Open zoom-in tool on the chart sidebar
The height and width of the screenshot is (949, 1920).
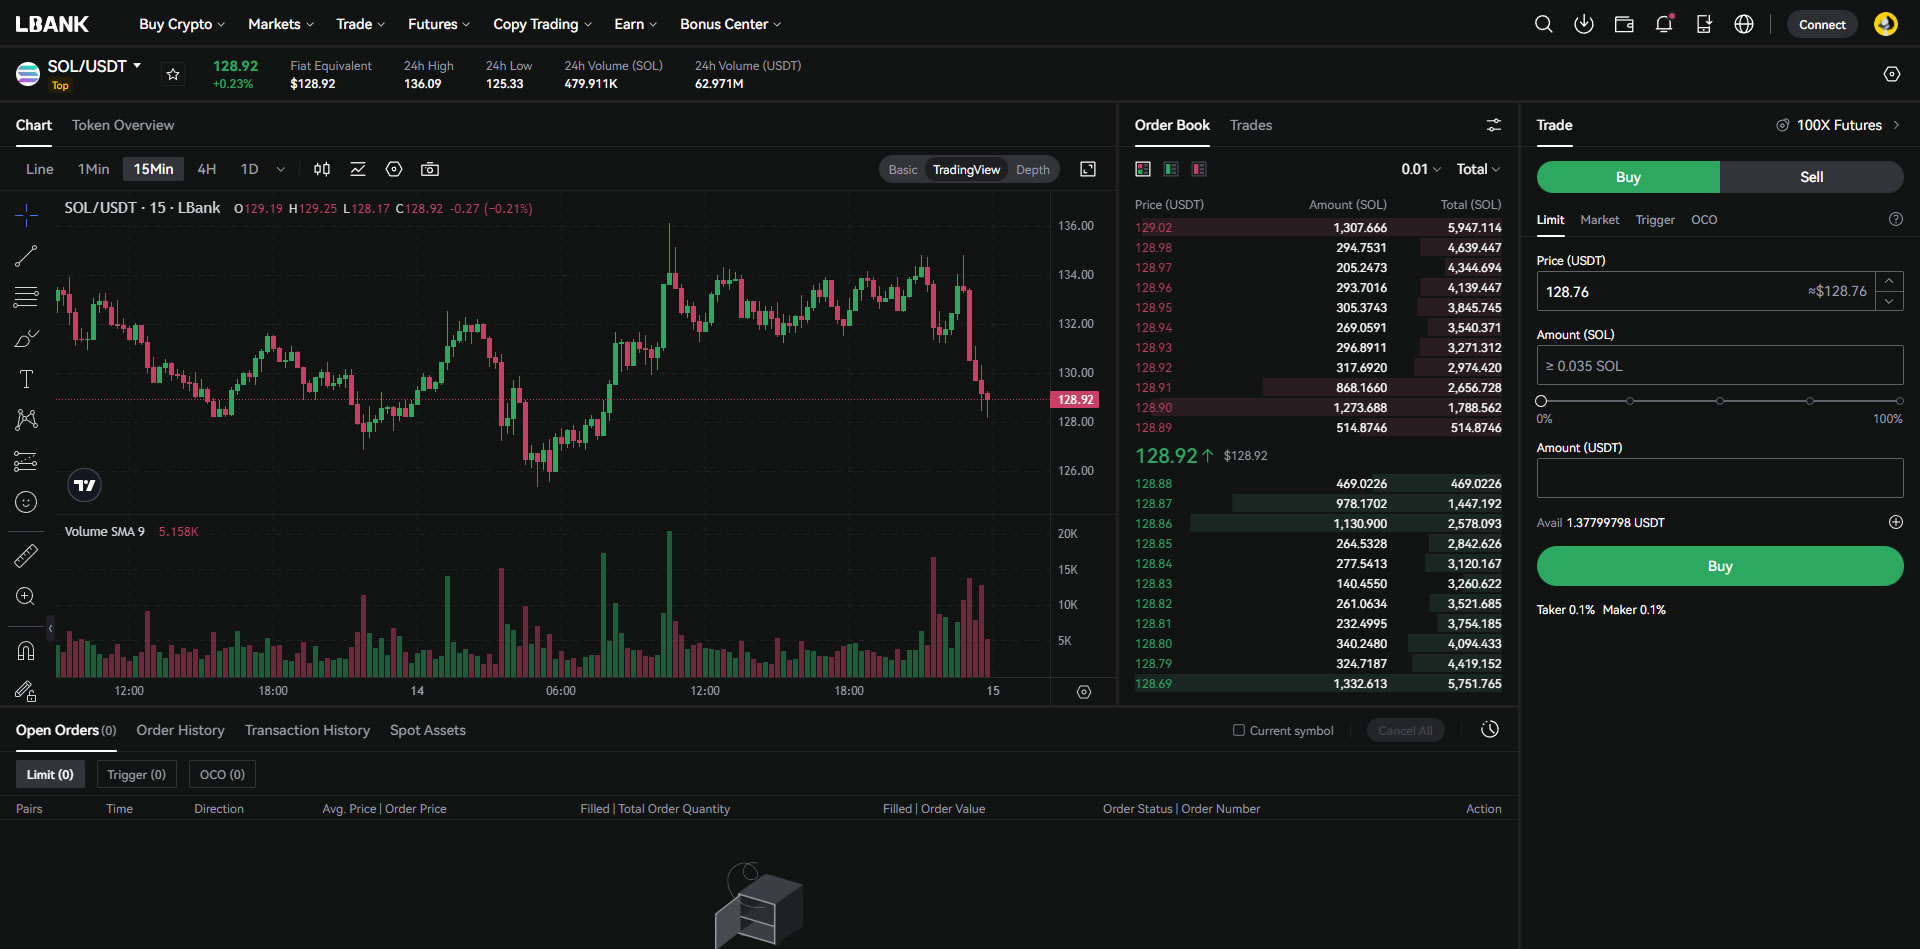click(26, 597)
